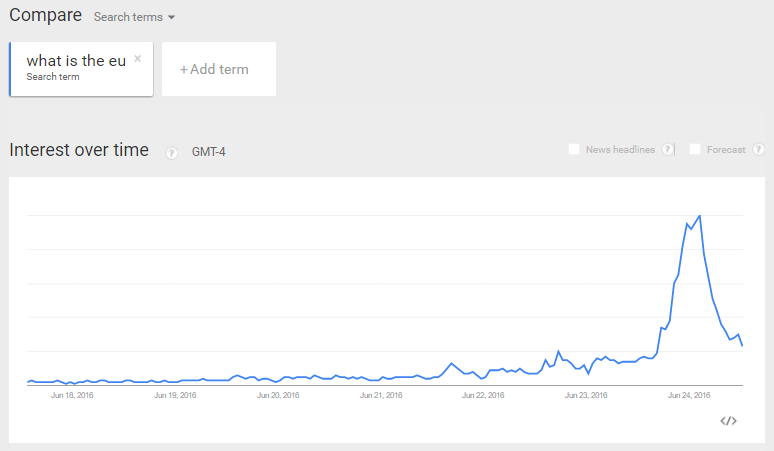Open help icon beside Interest over time
Viewport: 774px width, 451px height.
point(171,152)
